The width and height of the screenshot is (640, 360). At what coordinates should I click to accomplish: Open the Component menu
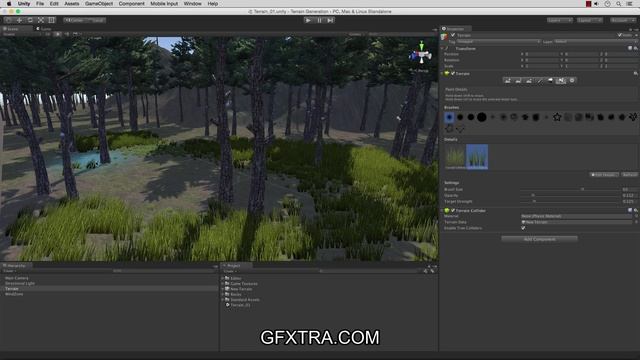point(131,4)
